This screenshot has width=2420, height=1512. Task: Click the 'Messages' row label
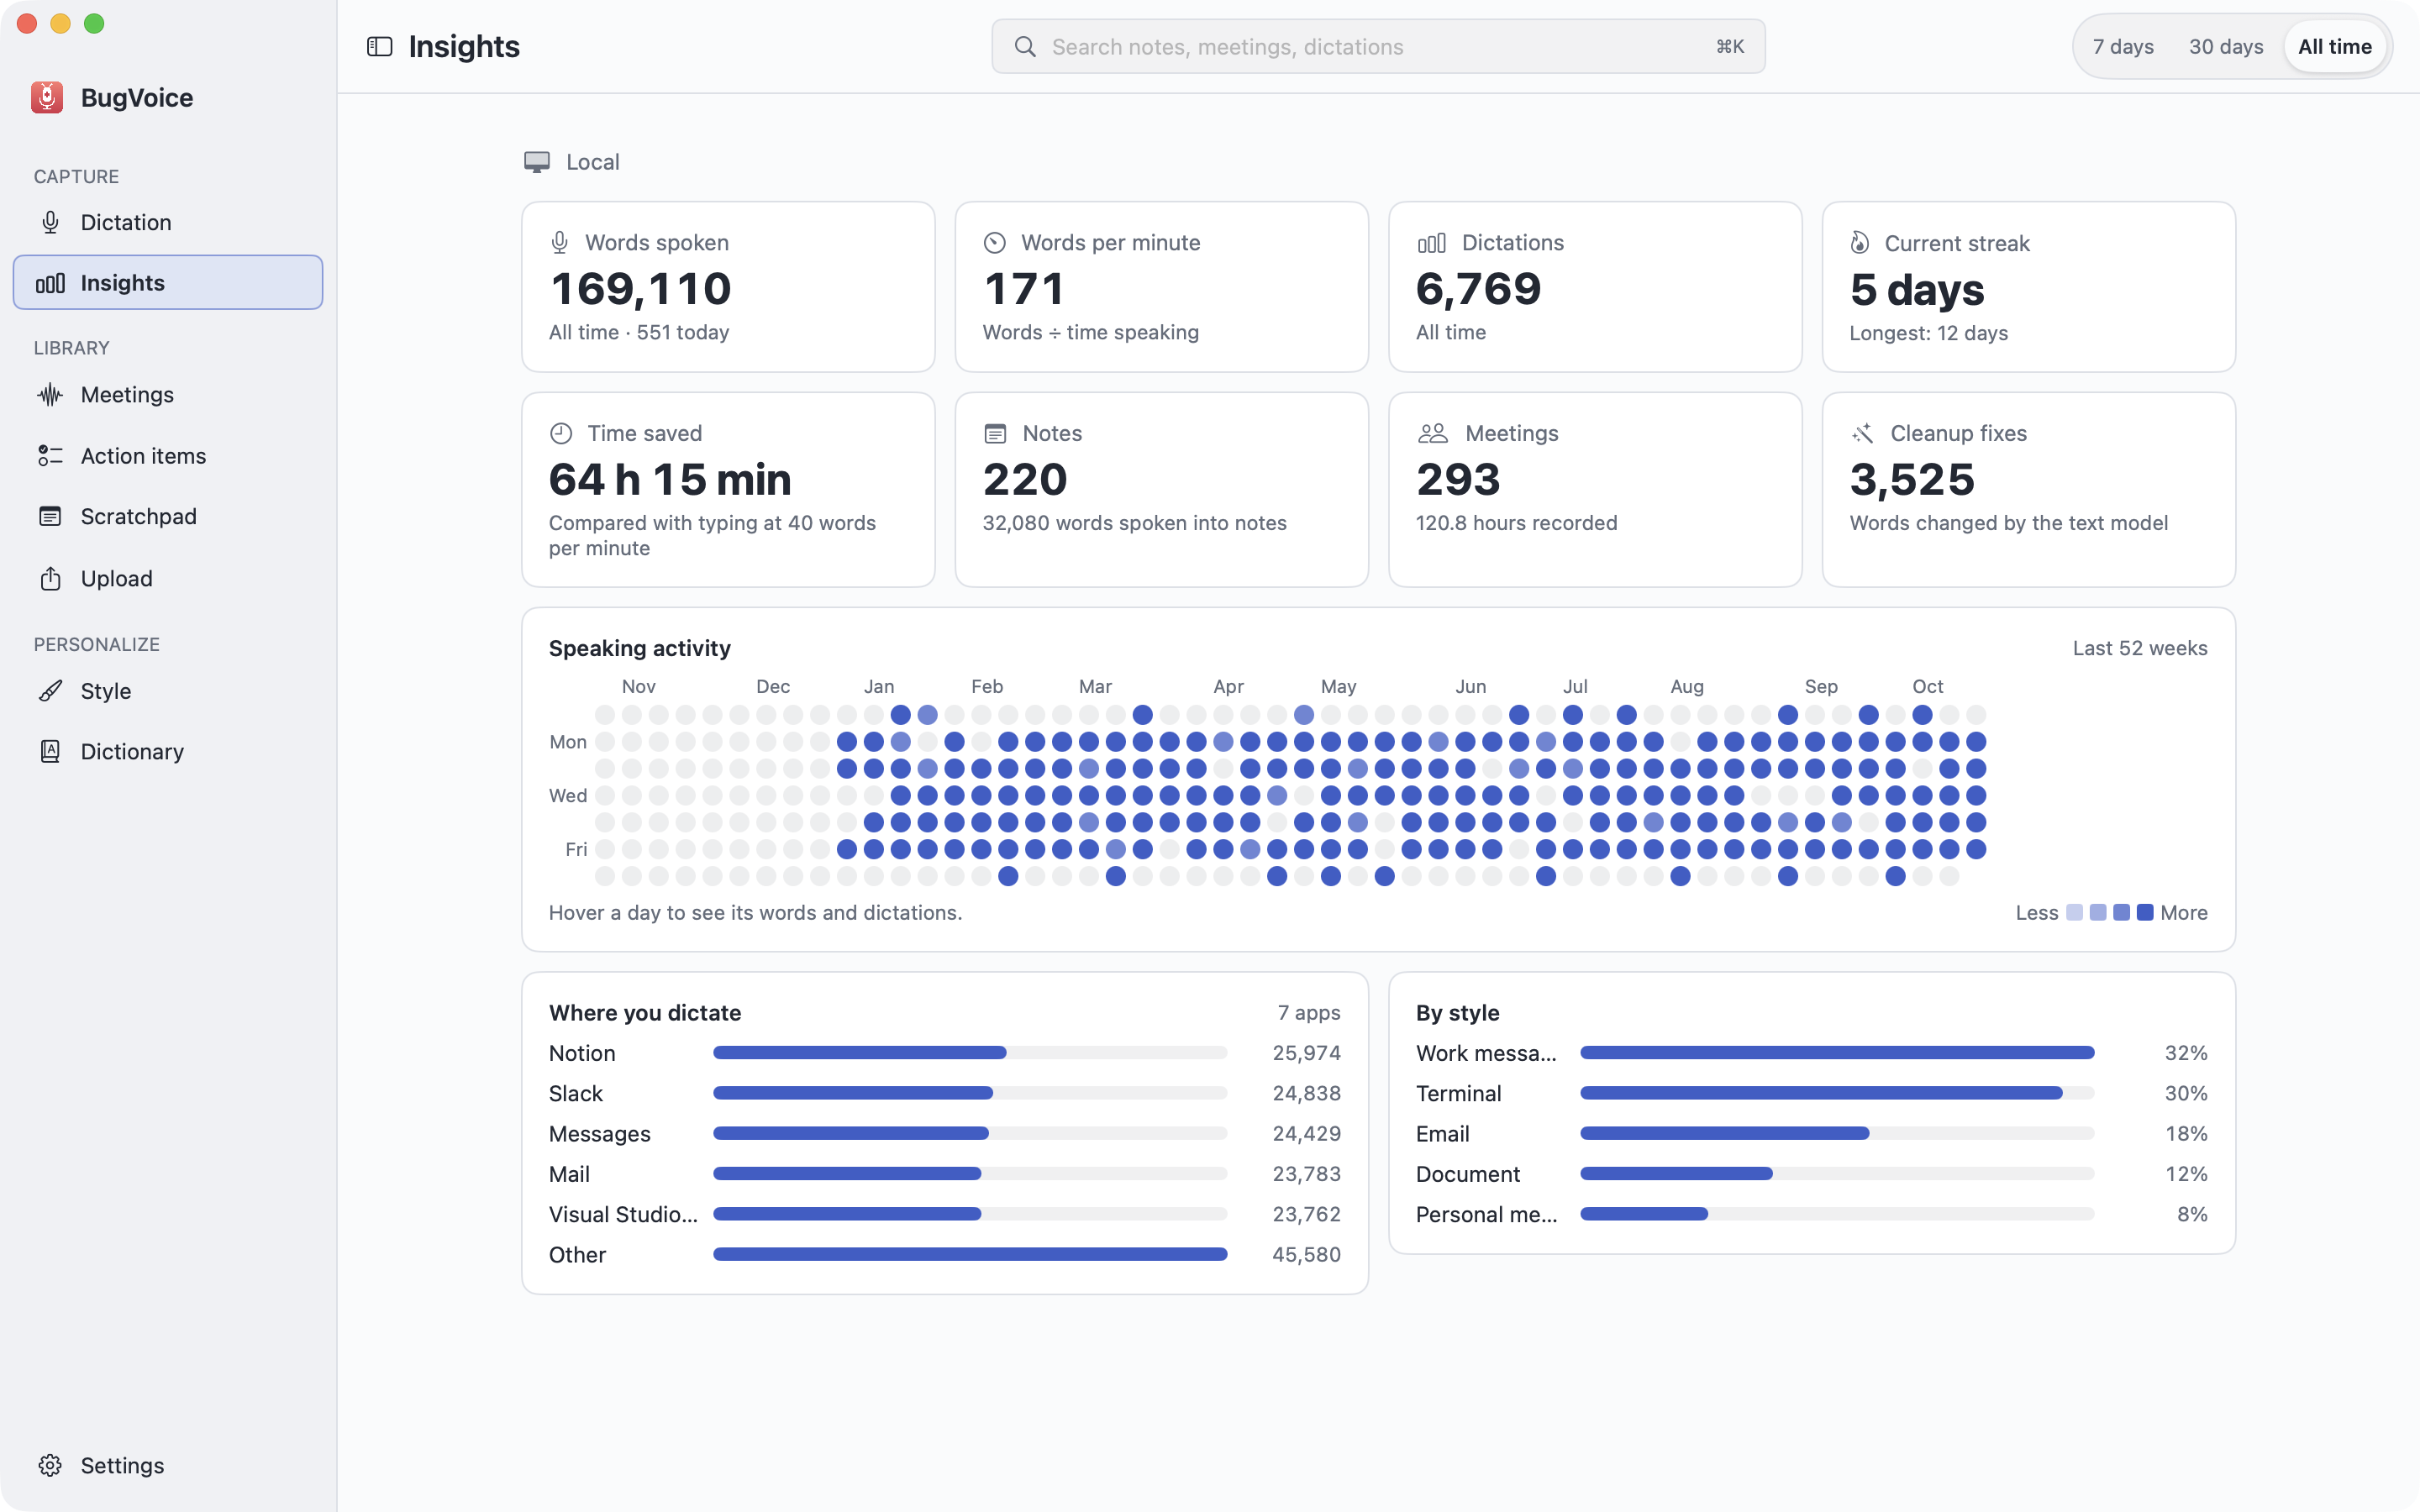coord(600,1134)
